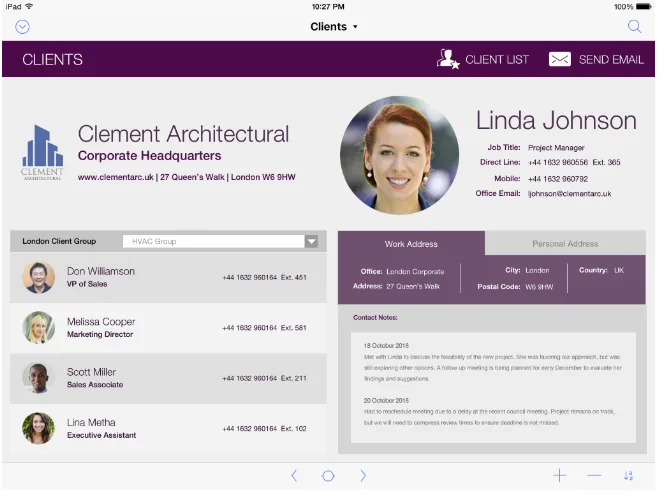Click Linda Johnson's profile photo

coord(399,155)
